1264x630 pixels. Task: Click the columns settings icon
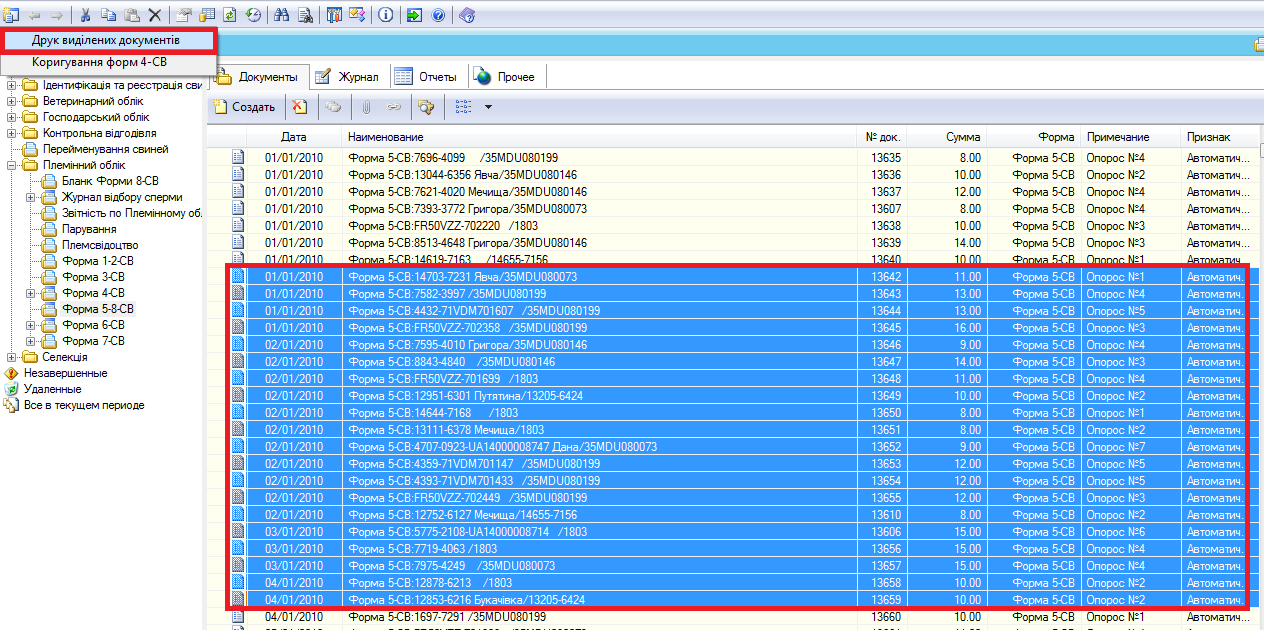[334, 15]
